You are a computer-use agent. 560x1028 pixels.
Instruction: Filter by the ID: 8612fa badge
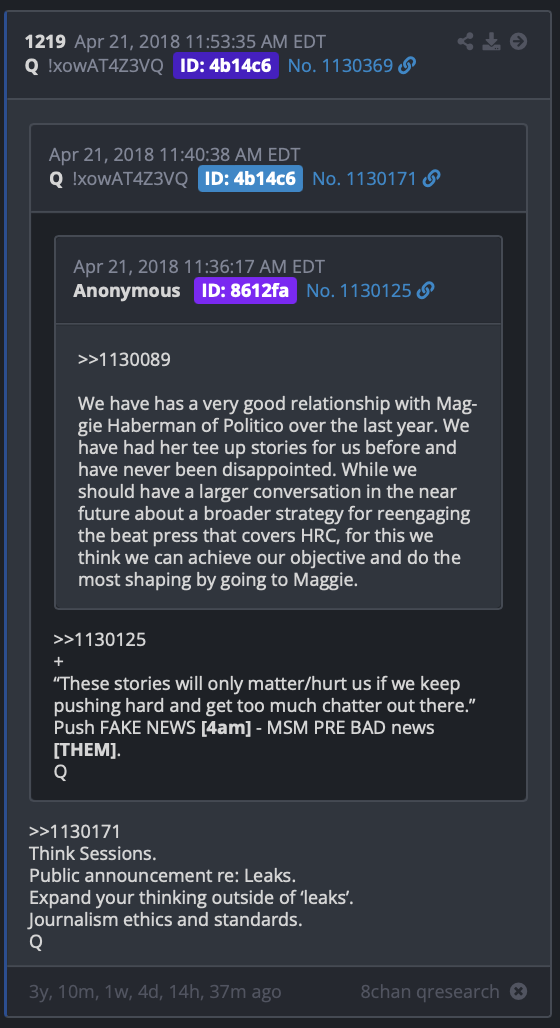pyautogui.click(x=245, y=290)
